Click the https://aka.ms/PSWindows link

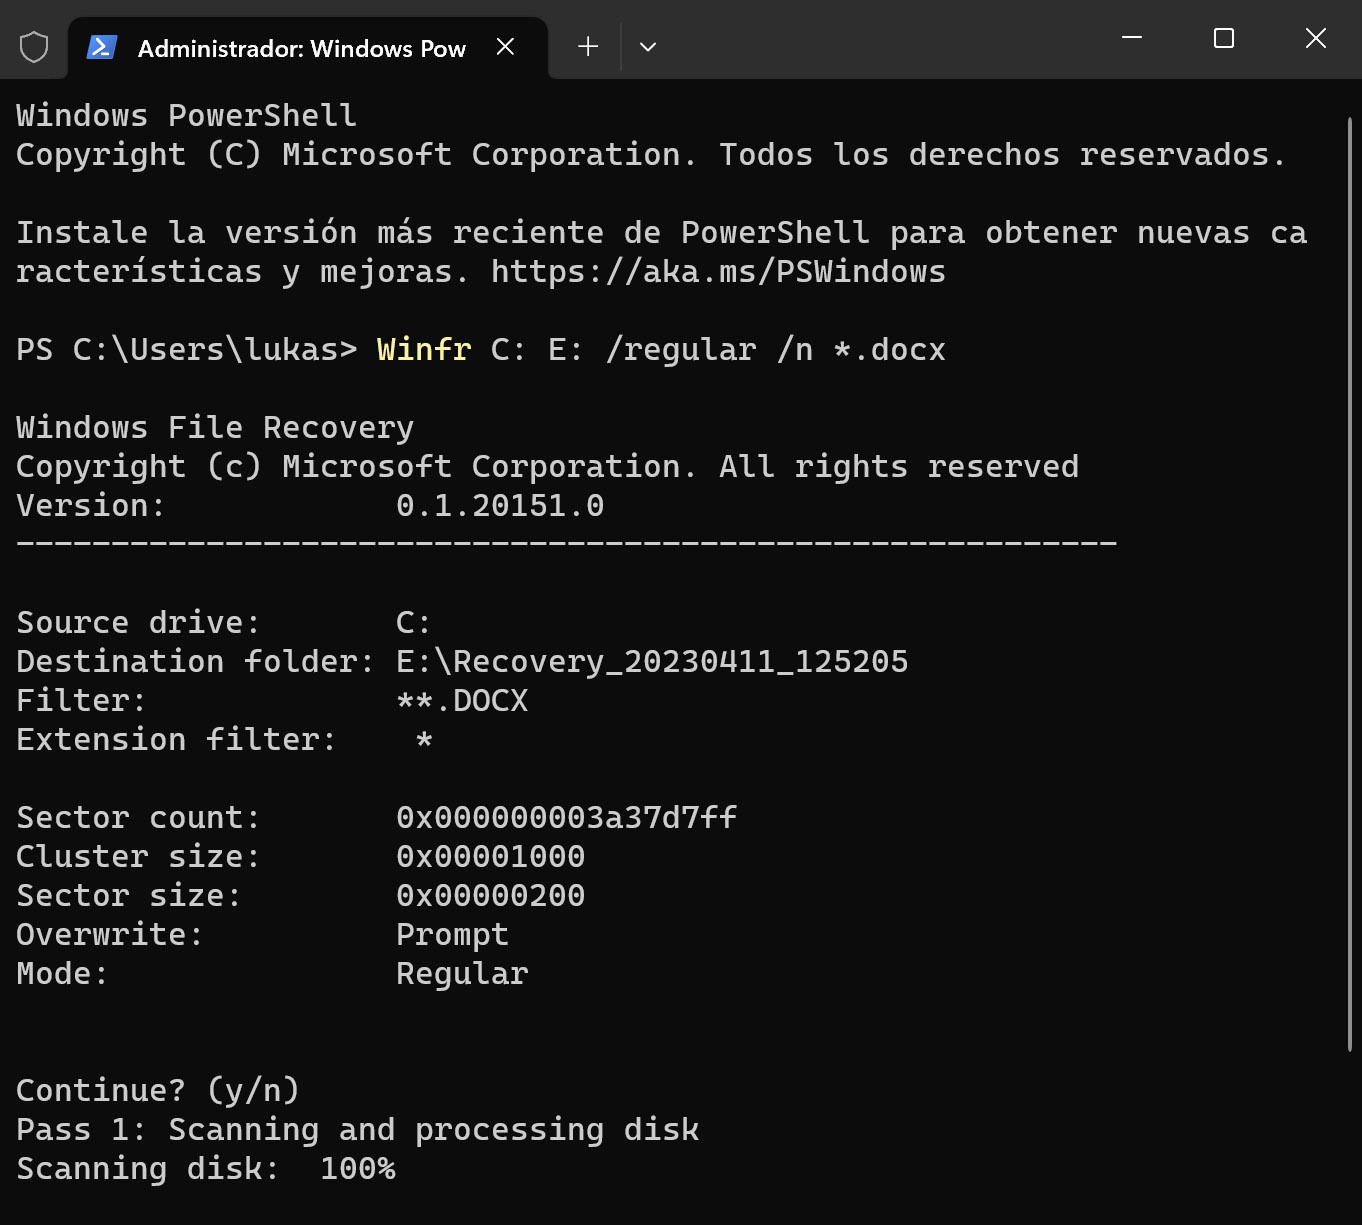click(x=718, y=272)
